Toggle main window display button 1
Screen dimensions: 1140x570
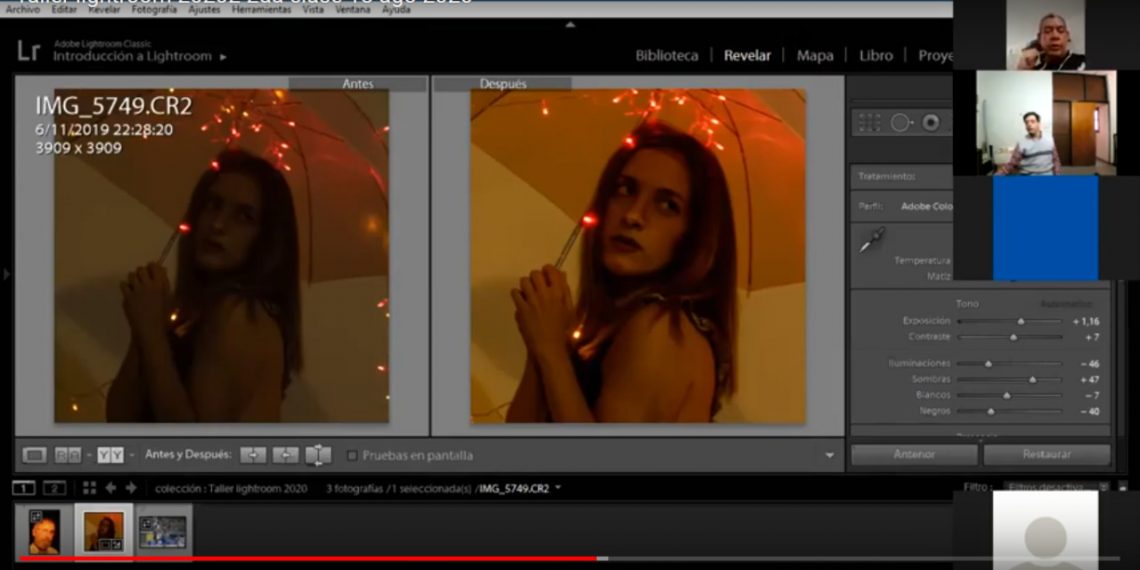(x=23, y=488)
